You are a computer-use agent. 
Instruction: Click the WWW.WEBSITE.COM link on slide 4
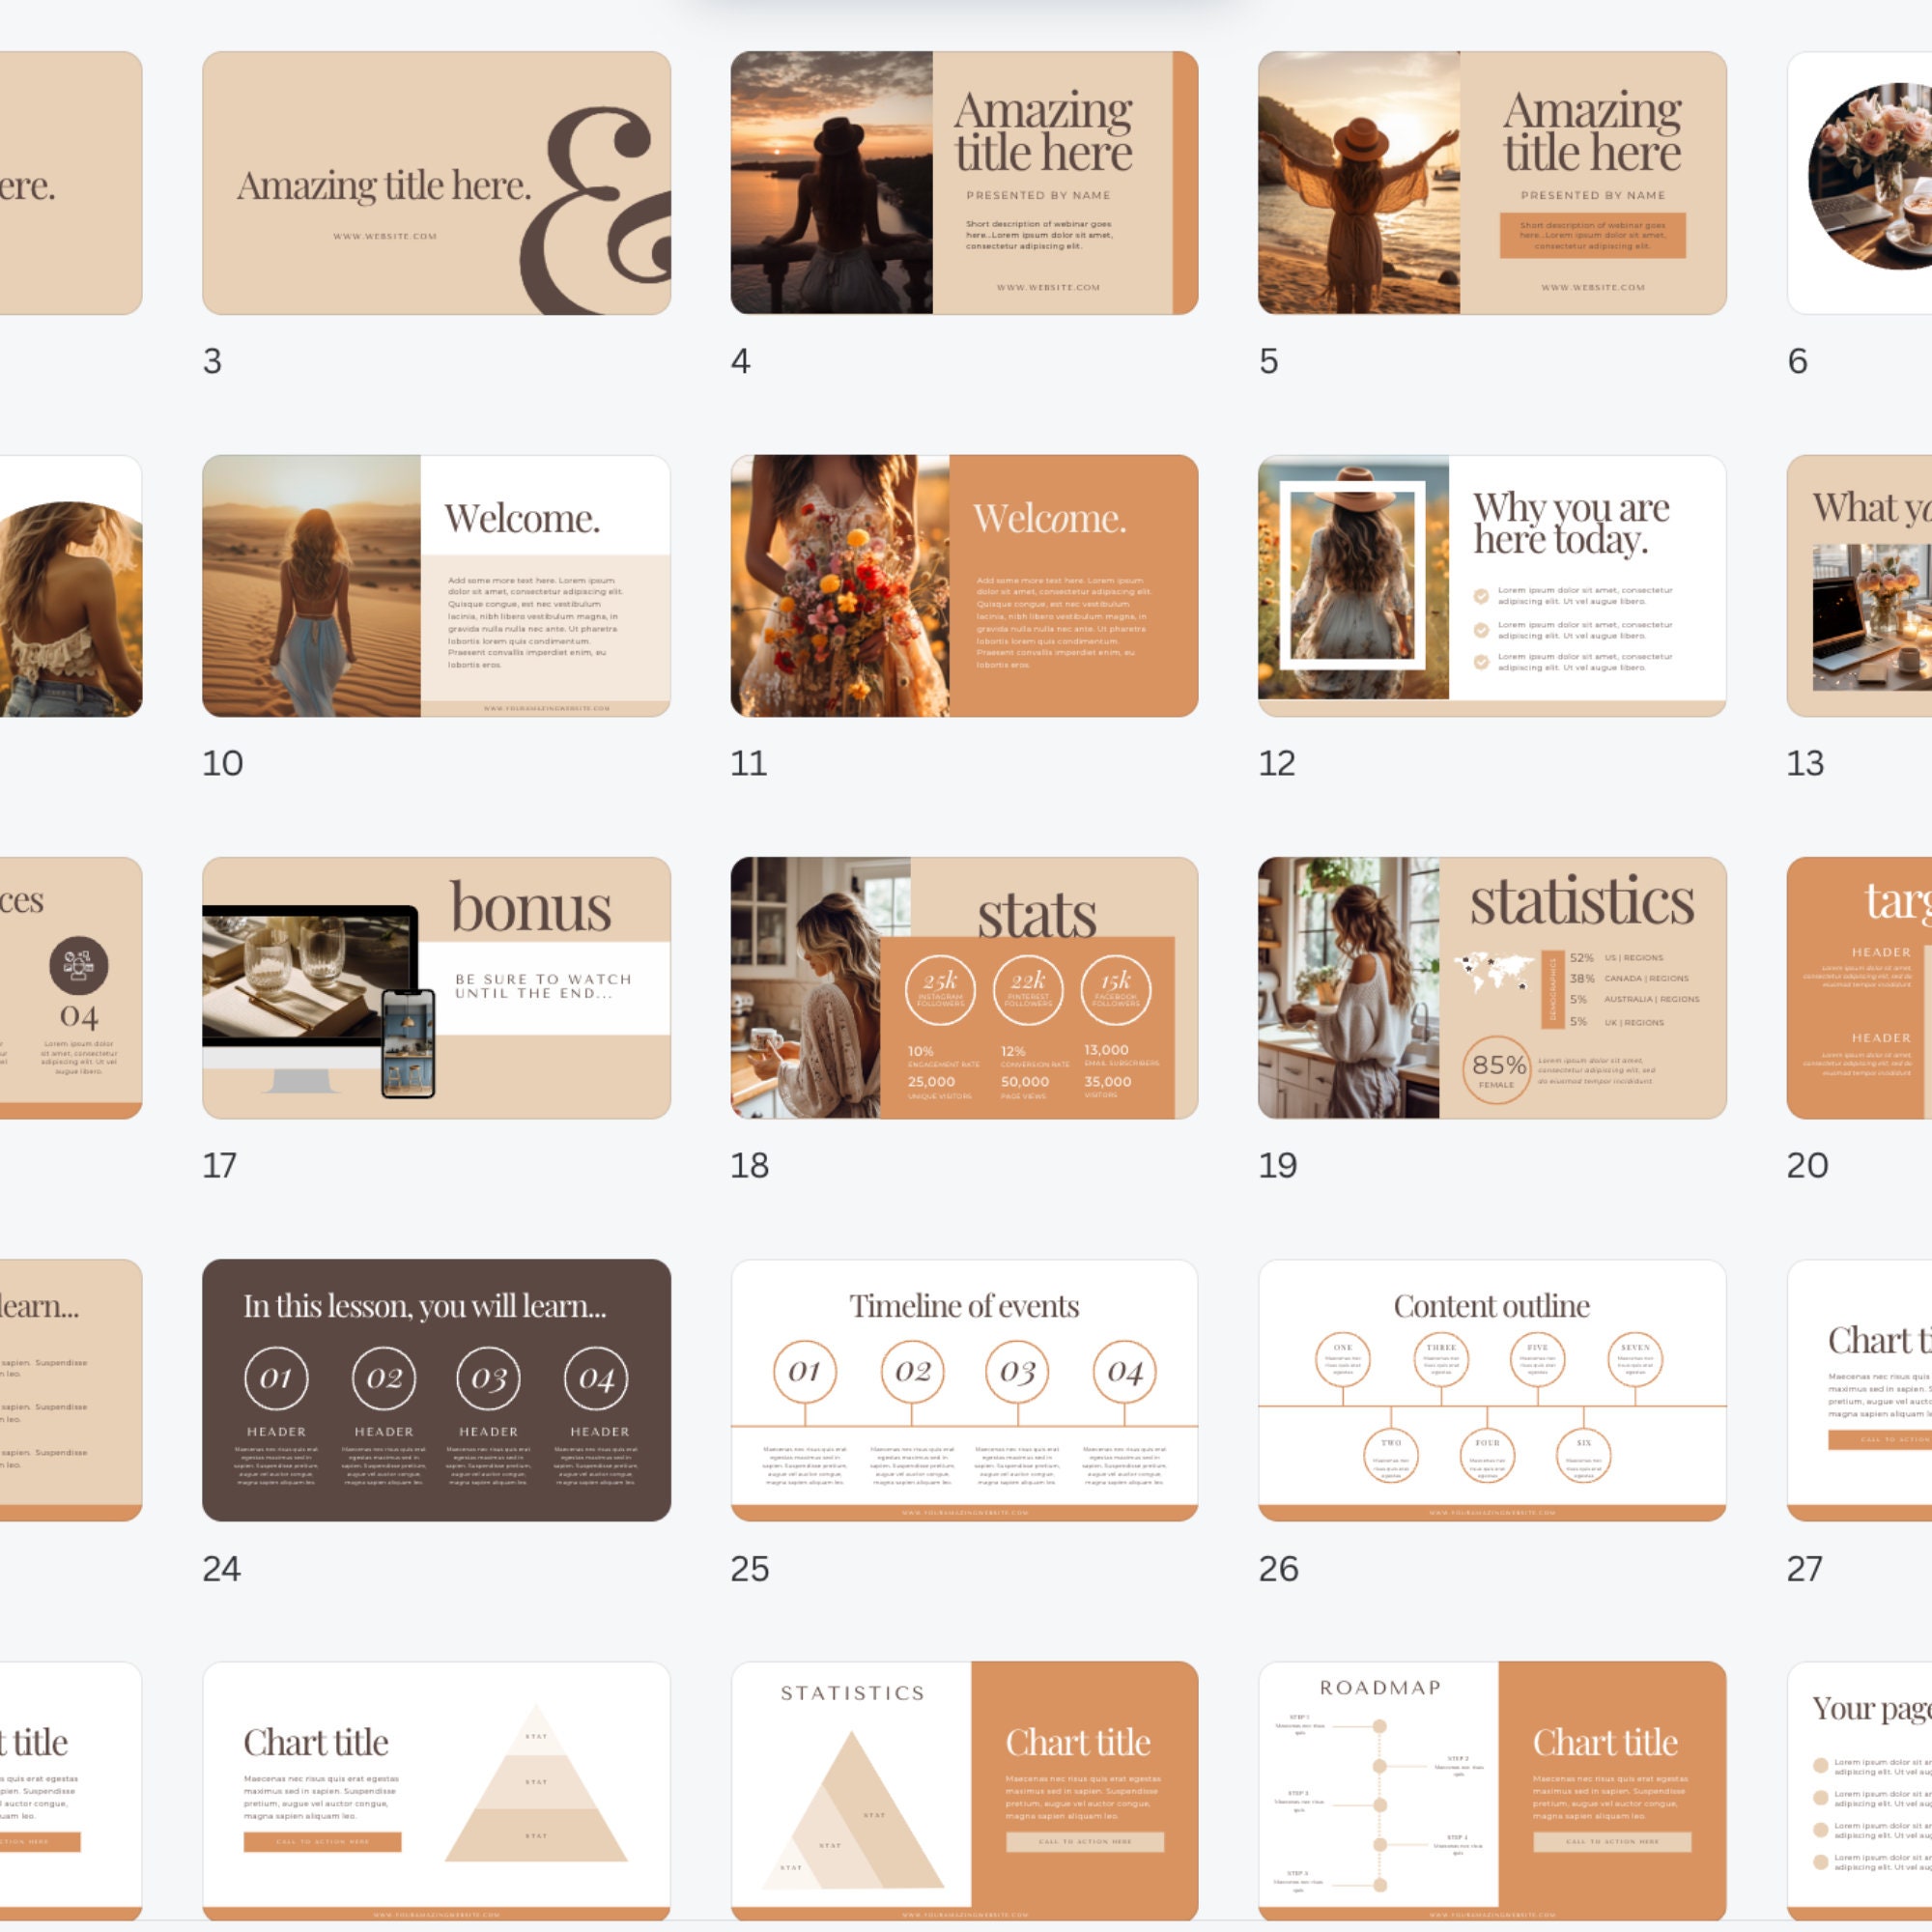[1048, 287]
